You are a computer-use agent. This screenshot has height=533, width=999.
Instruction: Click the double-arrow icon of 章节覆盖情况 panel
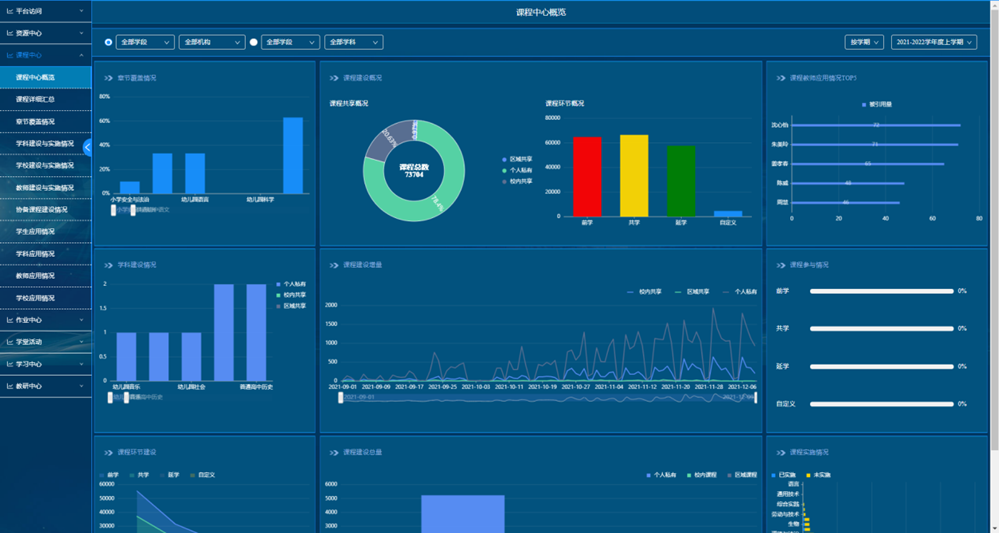108,78
